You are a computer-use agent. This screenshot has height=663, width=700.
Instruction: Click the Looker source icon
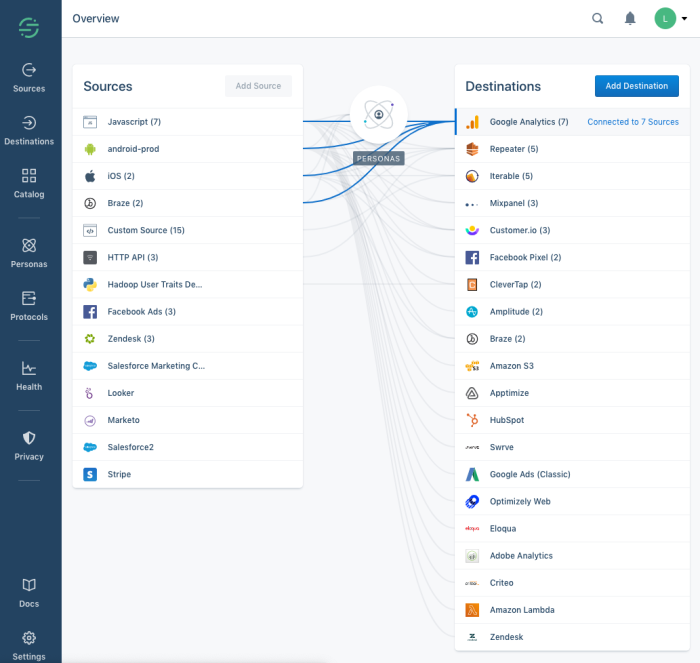click(x=90, y=393)
